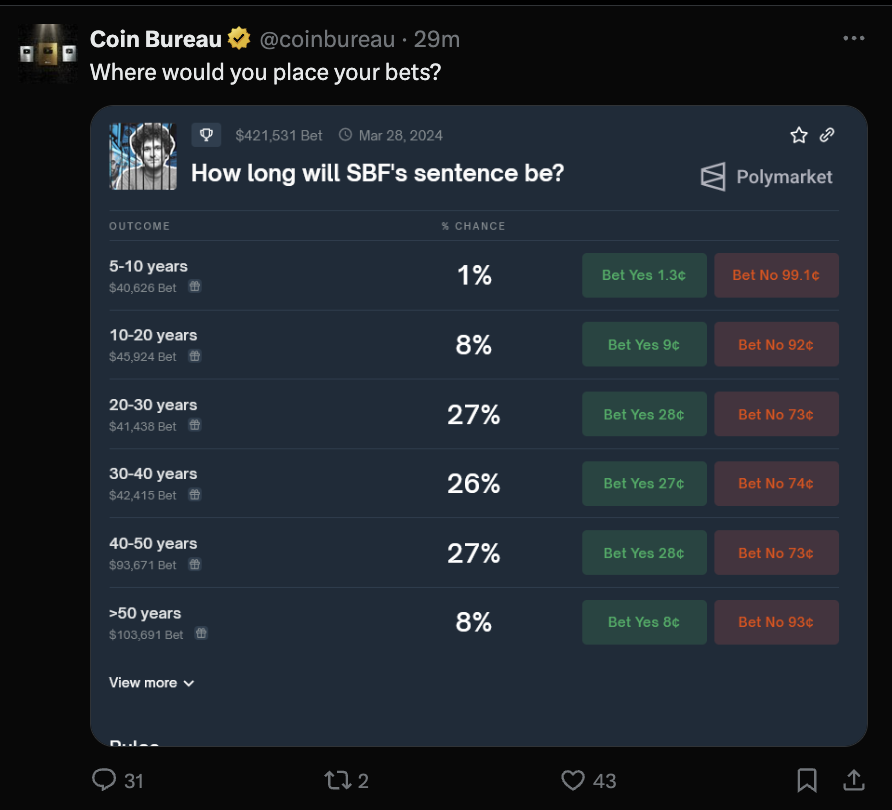Screen dimensions: 892x810
Task: Share the tweet via share icon
Action: [x=854, y=780]
